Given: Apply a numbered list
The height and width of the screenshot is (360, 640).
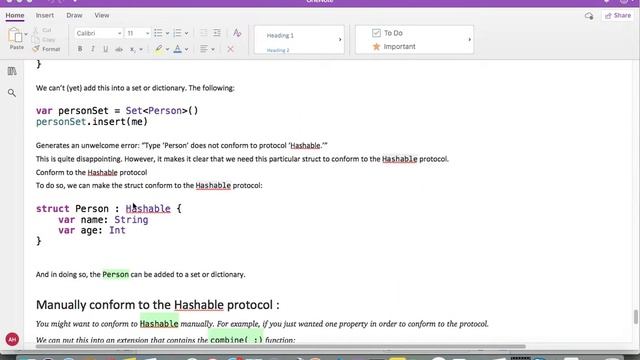Looking at the screenshot, I should (177, 33).
